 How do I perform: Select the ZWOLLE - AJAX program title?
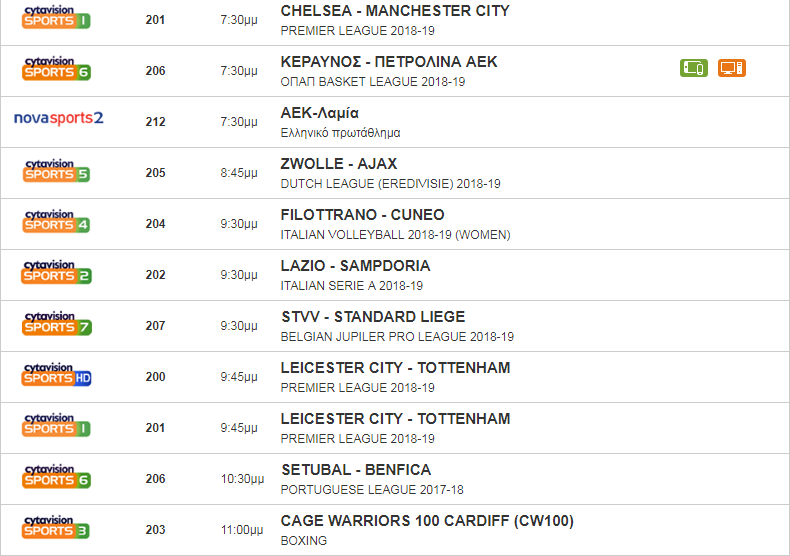[339, 164]
